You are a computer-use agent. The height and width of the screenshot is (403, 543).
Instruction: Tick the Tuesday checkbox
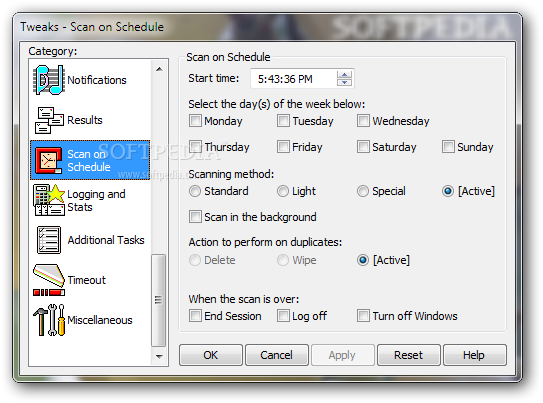point(283,121)
